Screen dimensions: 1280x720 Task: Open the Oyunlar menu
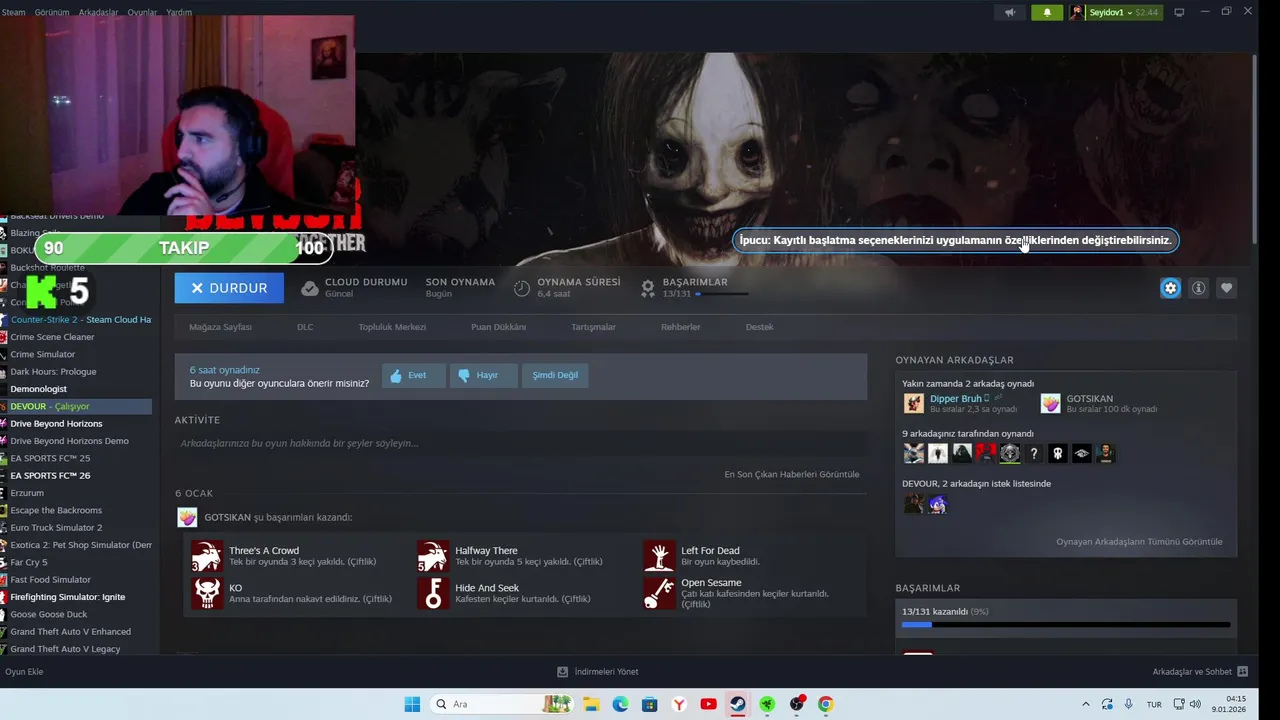tap(142, 12)
